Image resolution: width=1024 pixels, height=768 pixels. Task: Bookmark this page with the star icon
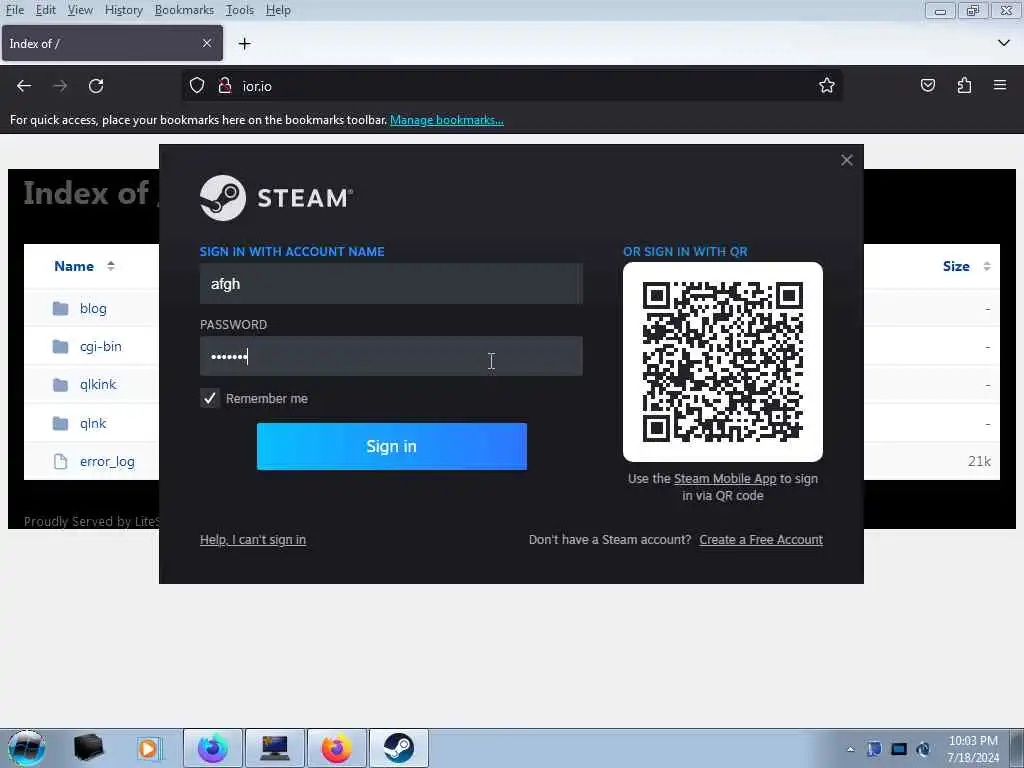827,86
